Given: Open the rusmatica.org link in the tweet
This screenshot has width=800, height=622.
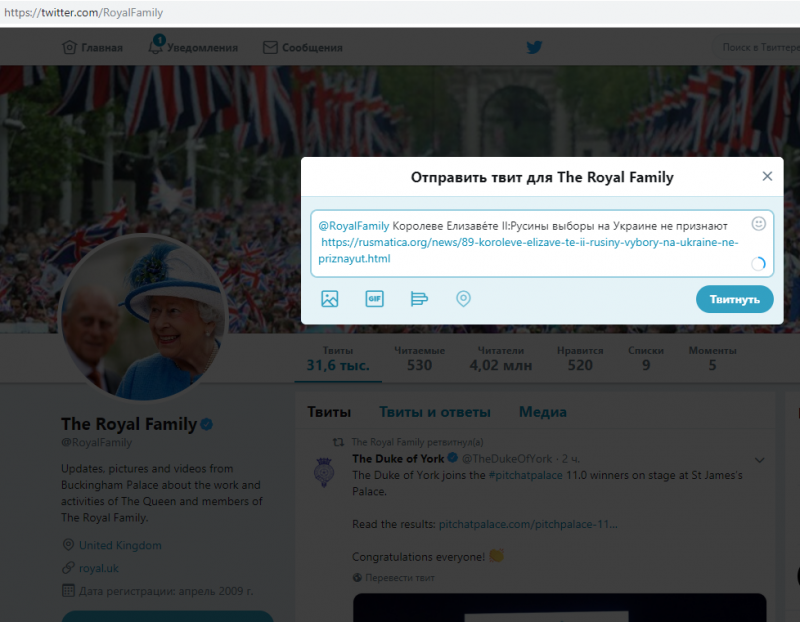Looking at the screenshot, I should [528, 250].
